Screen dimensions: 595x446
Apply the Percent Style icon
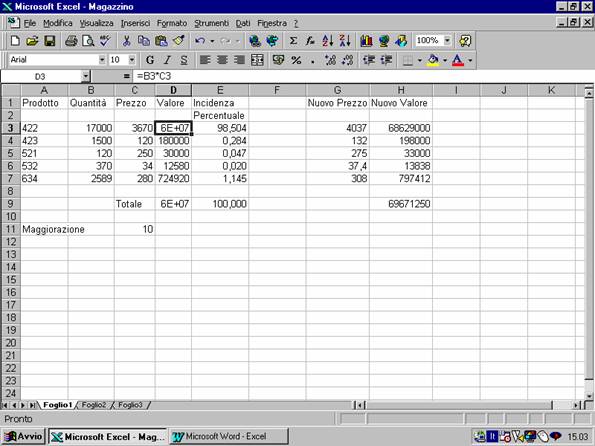(x=296, y=60)
